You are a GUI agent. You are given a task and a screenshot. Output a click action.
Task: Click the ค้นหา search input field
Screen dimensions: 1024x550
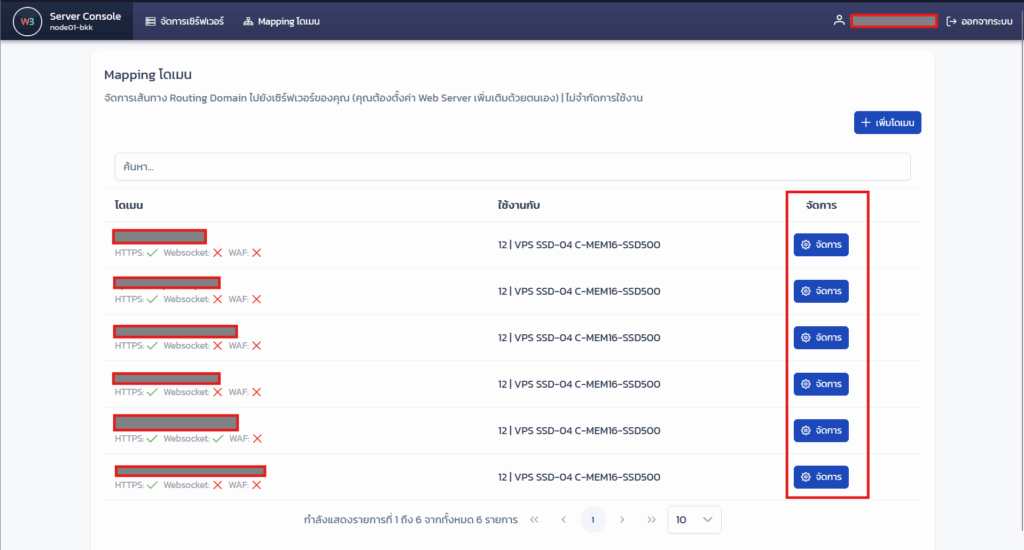click(512, 167)
